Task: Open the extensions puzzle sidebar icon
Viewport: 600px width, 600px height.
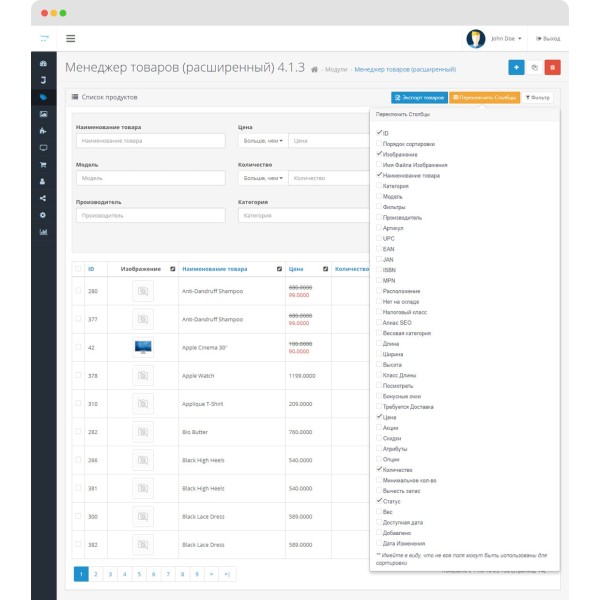Action: point(43,131)
